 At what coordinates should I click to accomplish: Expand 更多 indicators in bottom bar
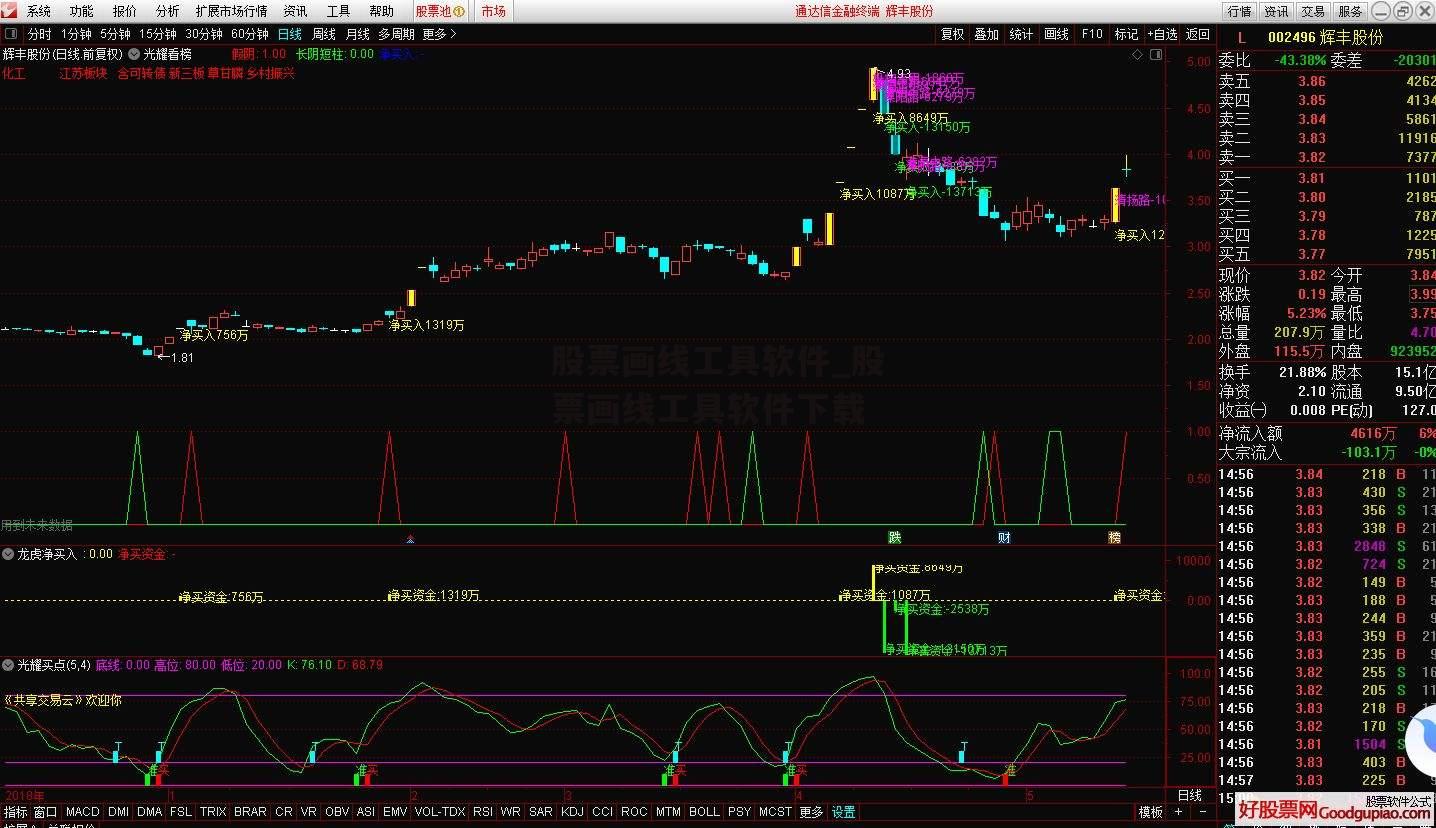(811, 812)
